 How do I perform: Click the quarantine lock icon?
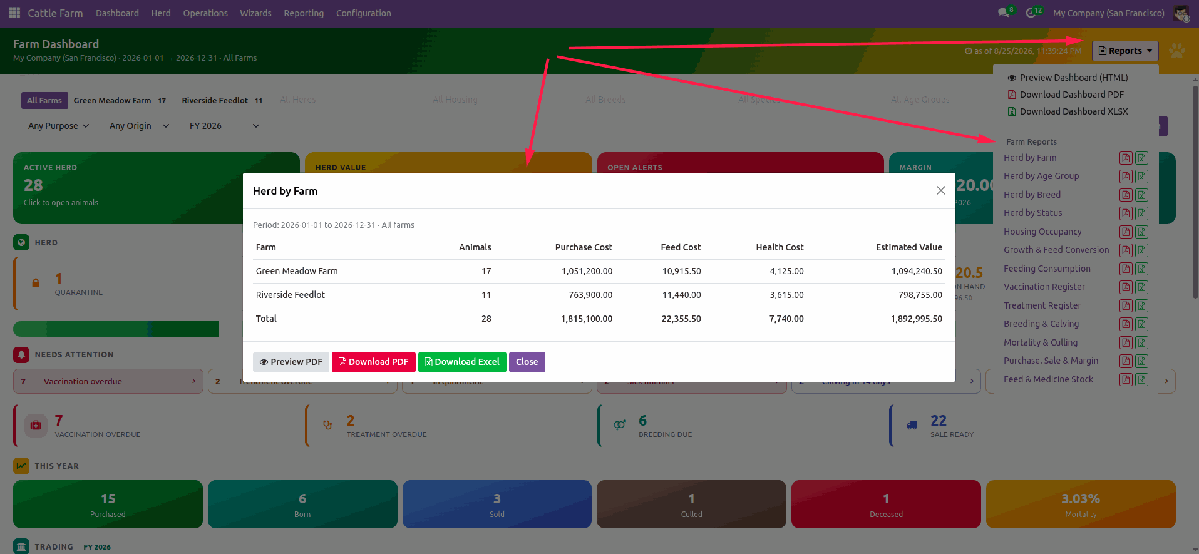coord(35,282)
